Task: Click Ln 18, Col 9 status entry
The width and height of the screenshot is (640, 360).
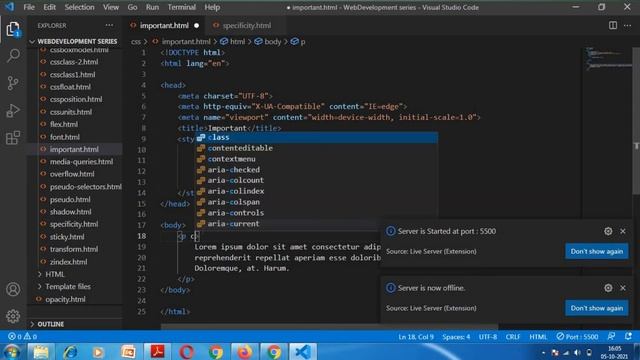Action: pos(416,337)
